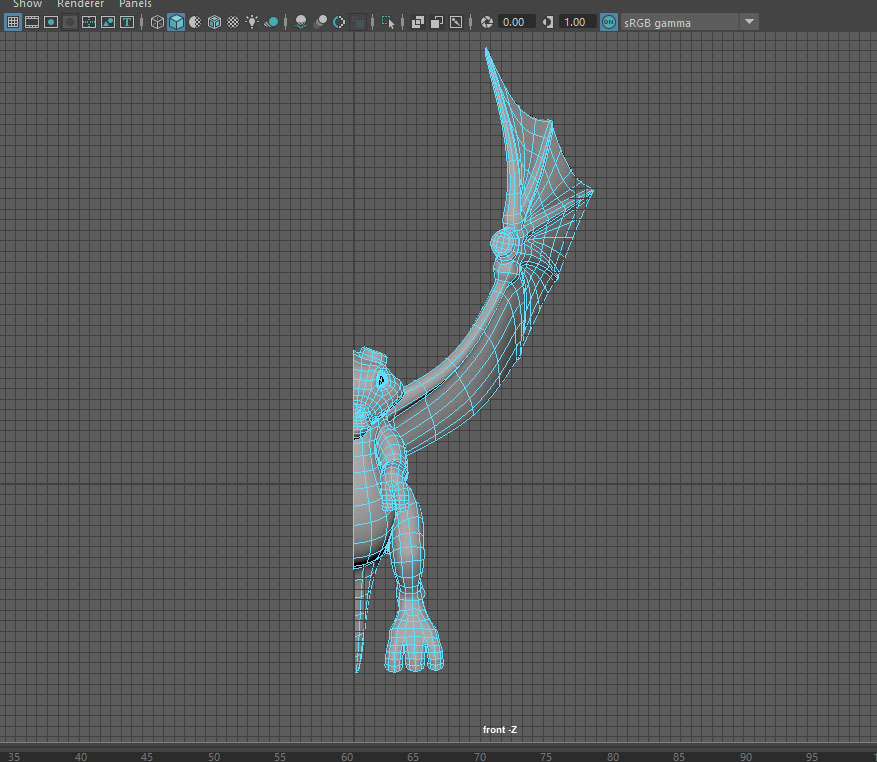Turn on use all lights bulb icon
877x762 pixels.
click(252, 22)
